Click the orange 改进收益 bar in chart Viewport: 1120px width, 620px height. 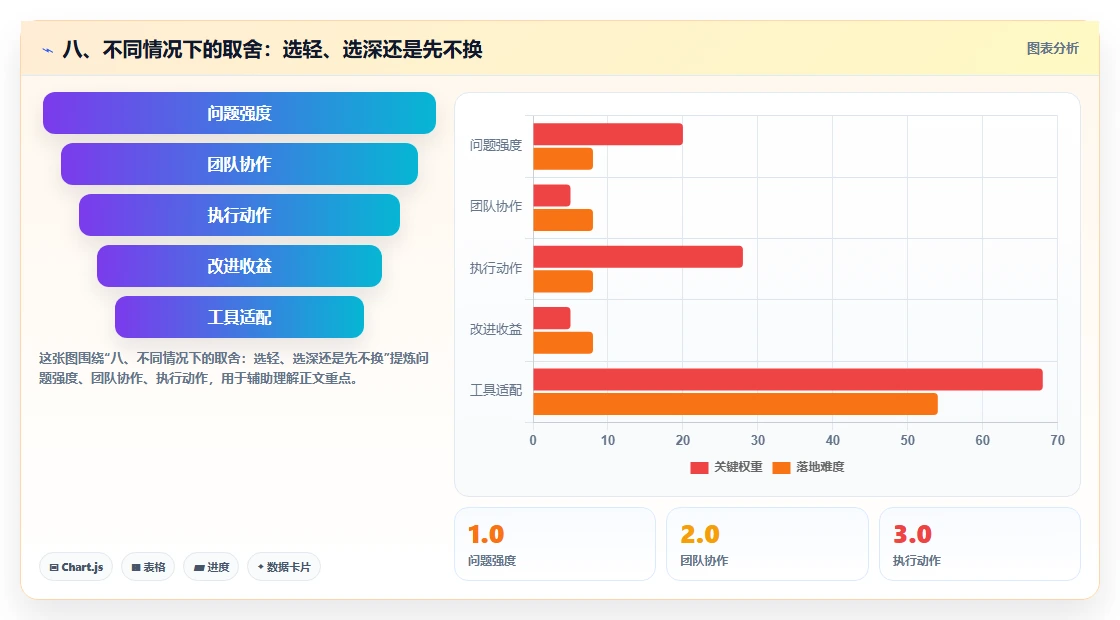point(563,343)
